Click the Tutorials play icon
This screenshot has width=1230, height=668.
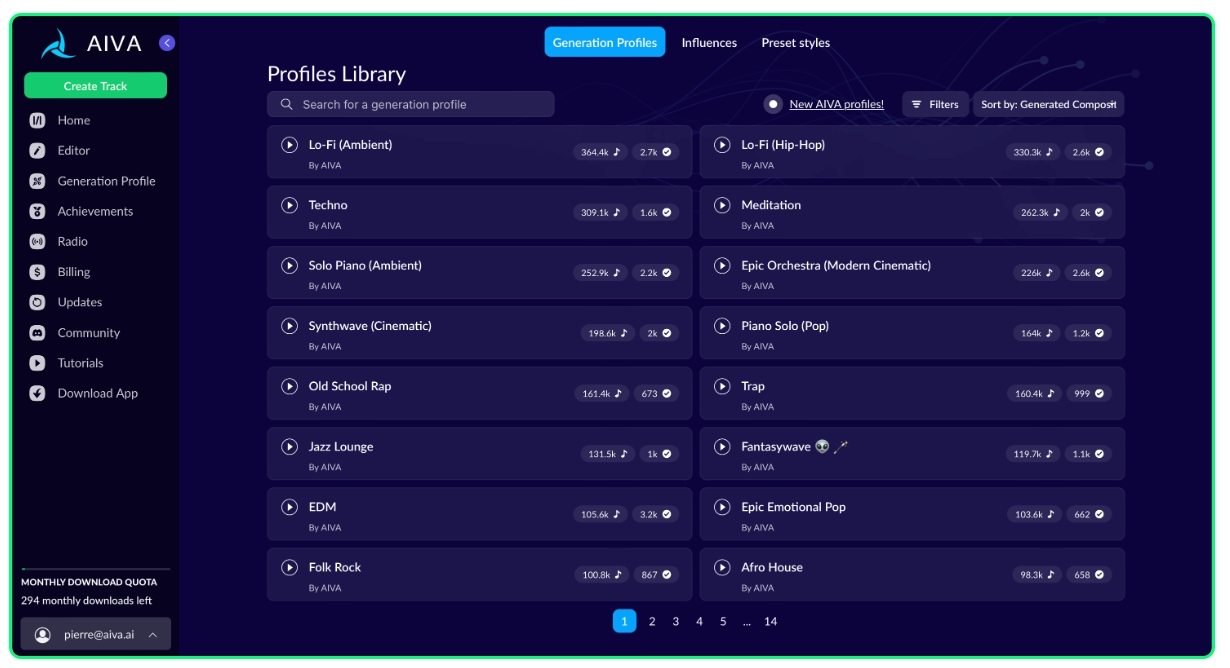[x=37, y=363]
